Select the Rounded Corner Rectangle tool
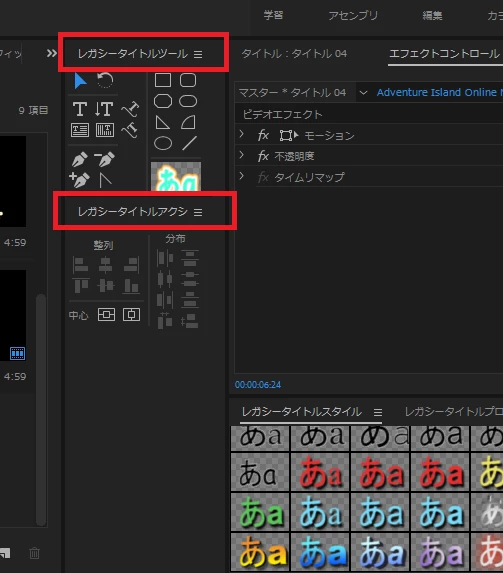The height and width of the screenshot is (573, 503). click(x=188, y=80)
